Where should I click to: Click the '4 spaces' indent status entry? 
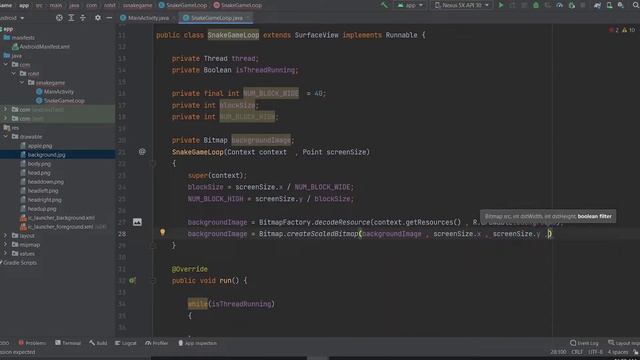coord(618,352)
